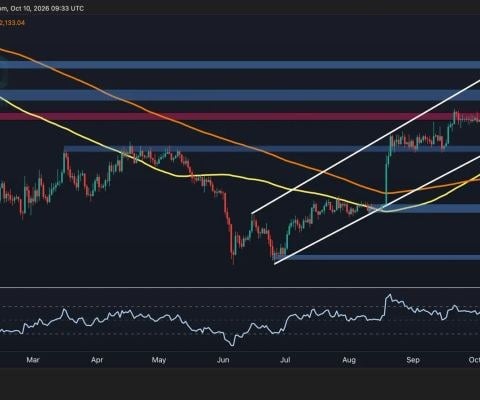Click the 'Mar' label on the time axis
The height and width of the screenshot is (400, 480).
coord(33,360)
